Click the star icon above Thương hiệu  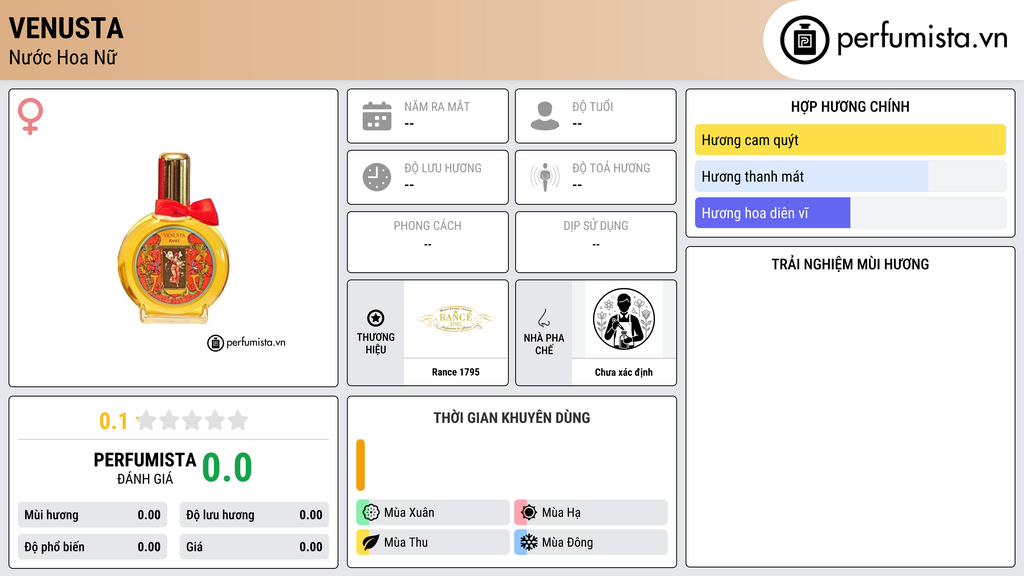[x=376, y=318]
